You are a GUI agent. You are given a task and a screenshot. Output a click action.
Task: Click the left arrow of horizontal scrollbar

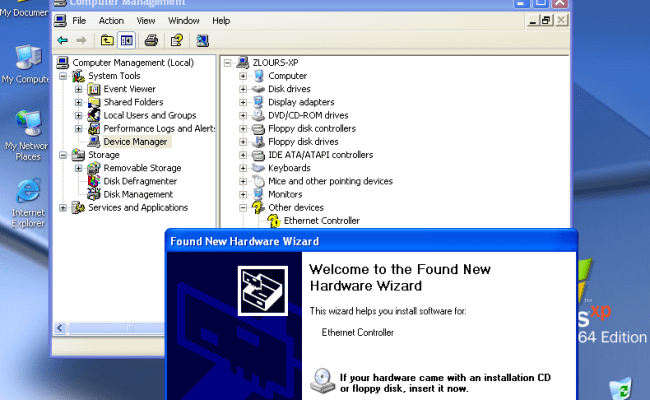coord(60,328)
